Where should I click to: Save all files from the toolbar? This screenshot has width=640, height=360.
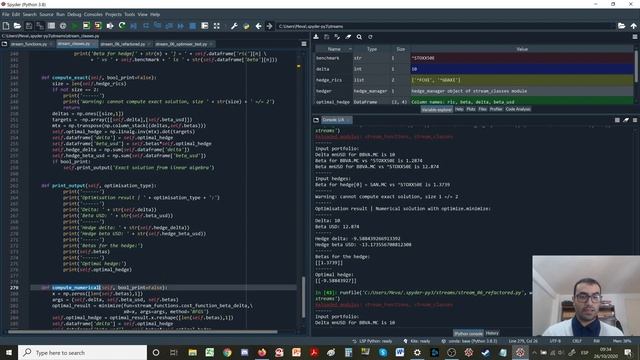point(40,26)
